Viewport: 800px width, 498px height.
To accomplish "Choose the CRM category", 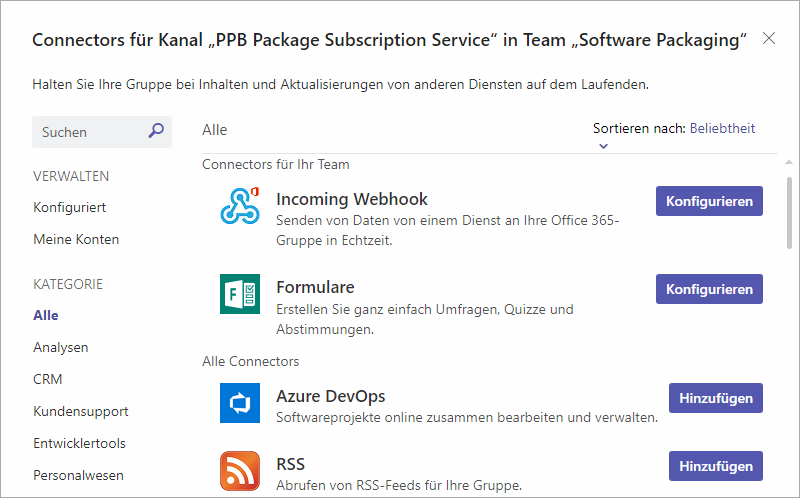I will [47, 379].
